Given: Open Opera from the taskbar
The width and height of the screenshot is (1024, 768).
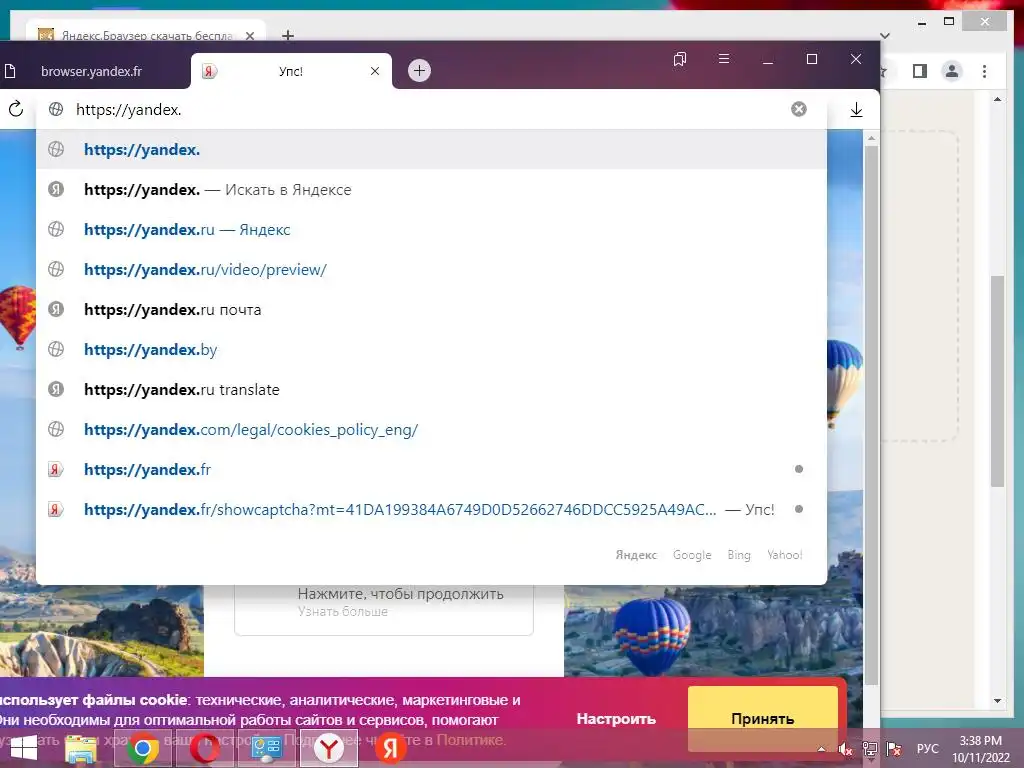Looking at the screenshot, I should point(204,748).
